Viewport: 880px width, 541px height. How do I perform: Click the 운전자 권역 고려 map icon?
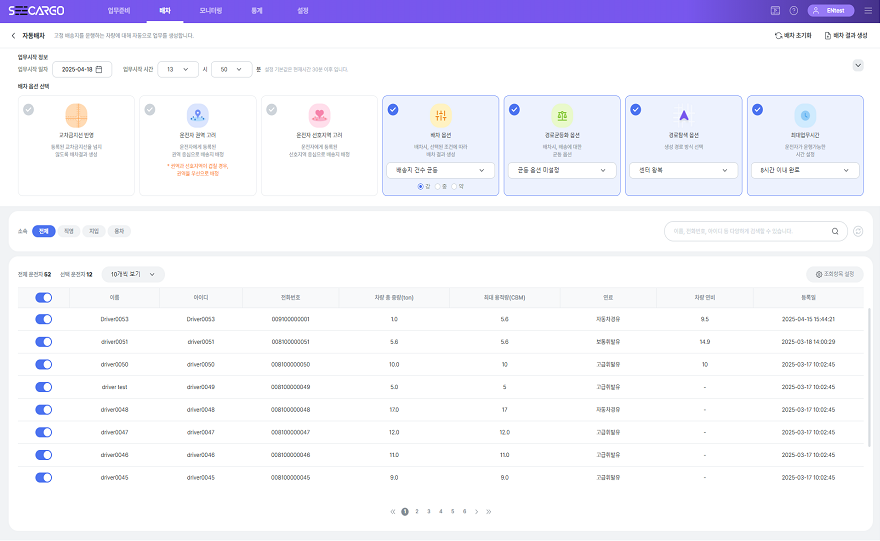(x=198, y=116)
